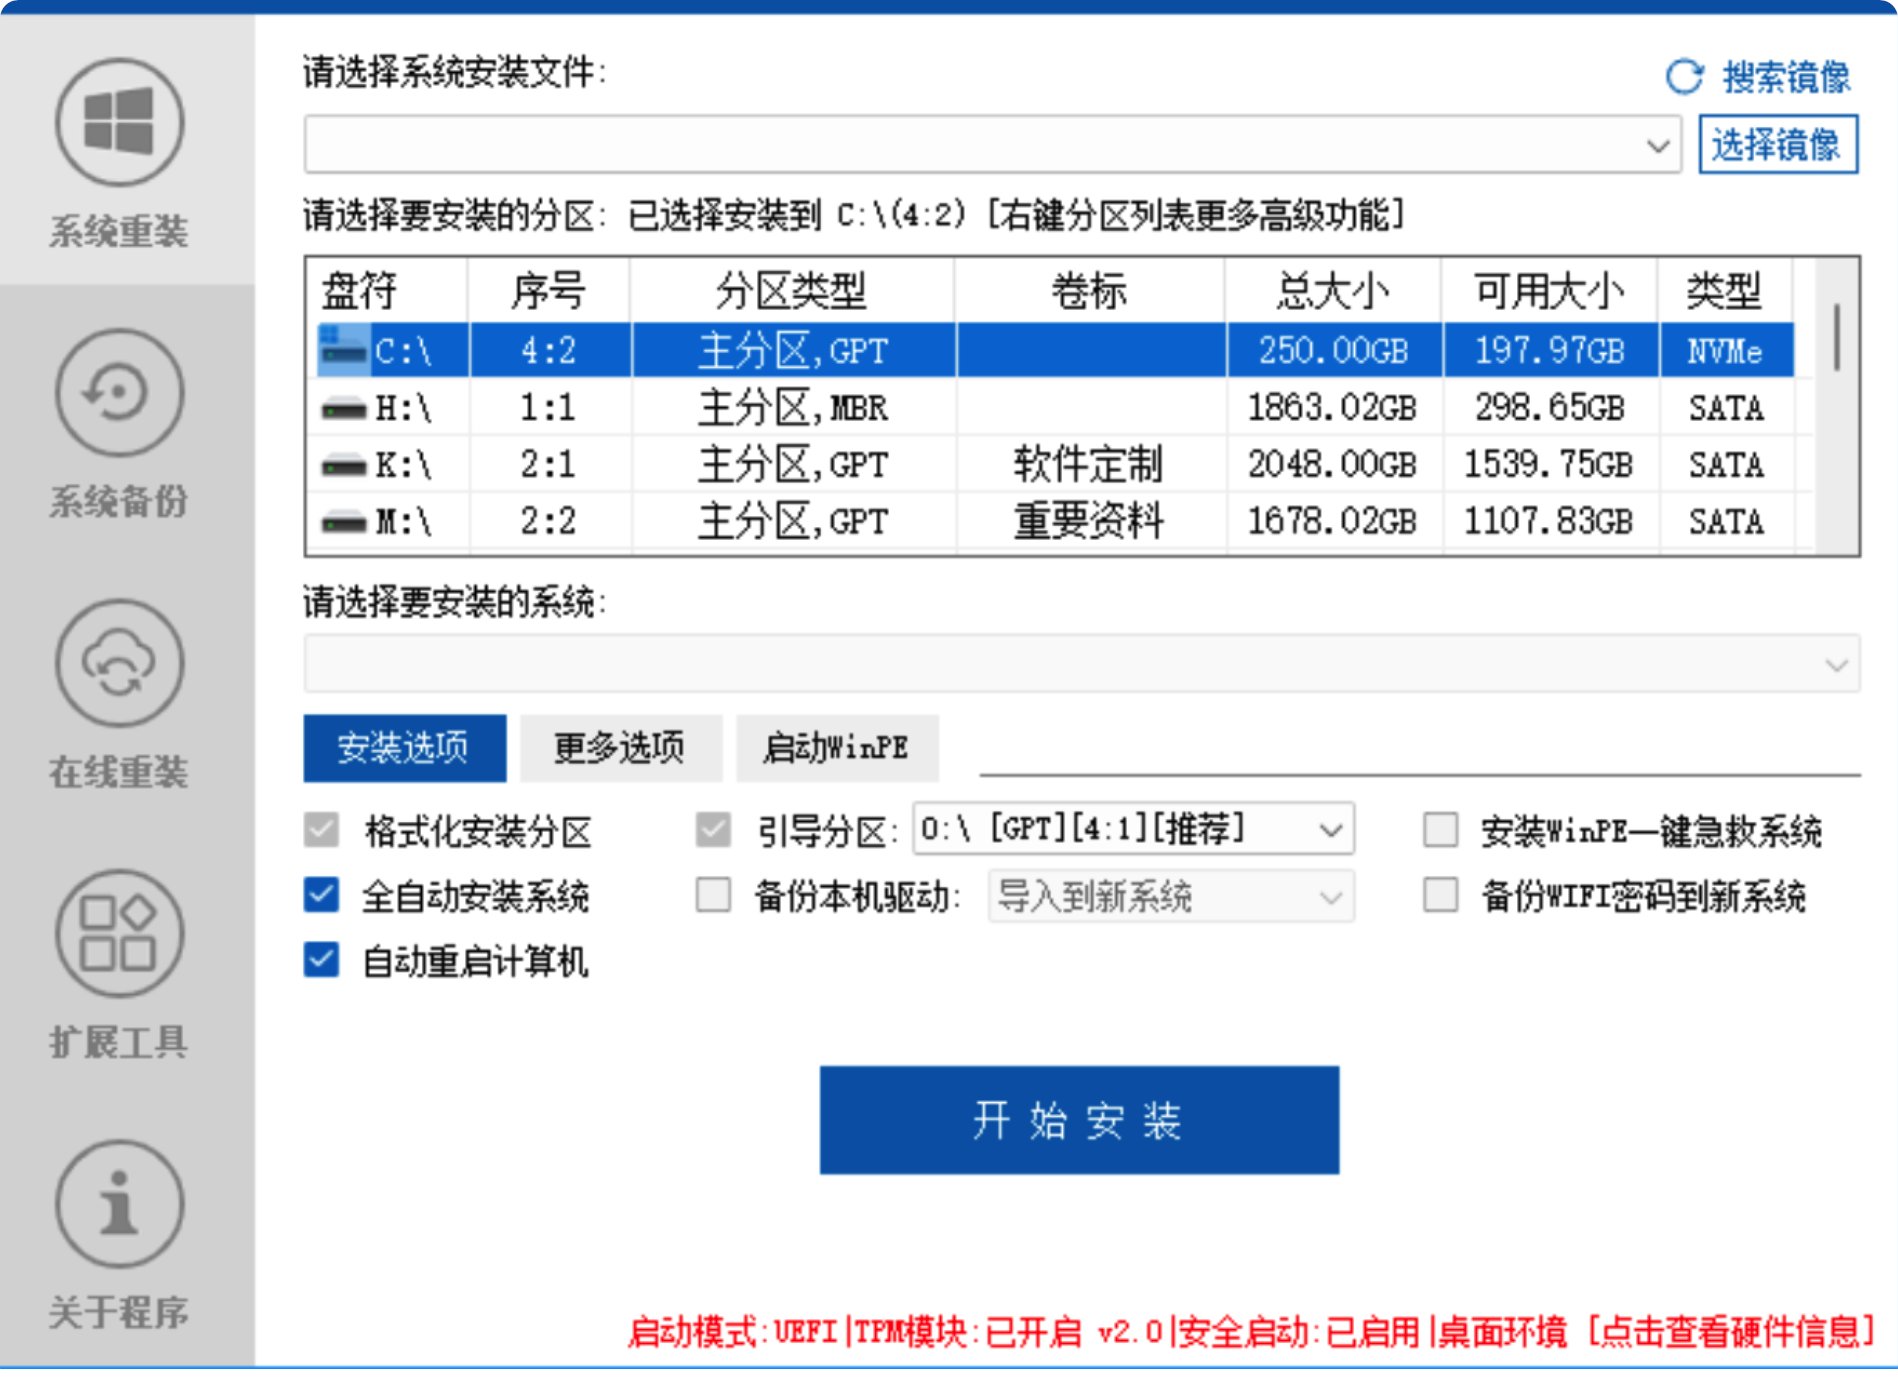
Task: Toggle the 引导分区 checkbox
Action: click(713, 829)
